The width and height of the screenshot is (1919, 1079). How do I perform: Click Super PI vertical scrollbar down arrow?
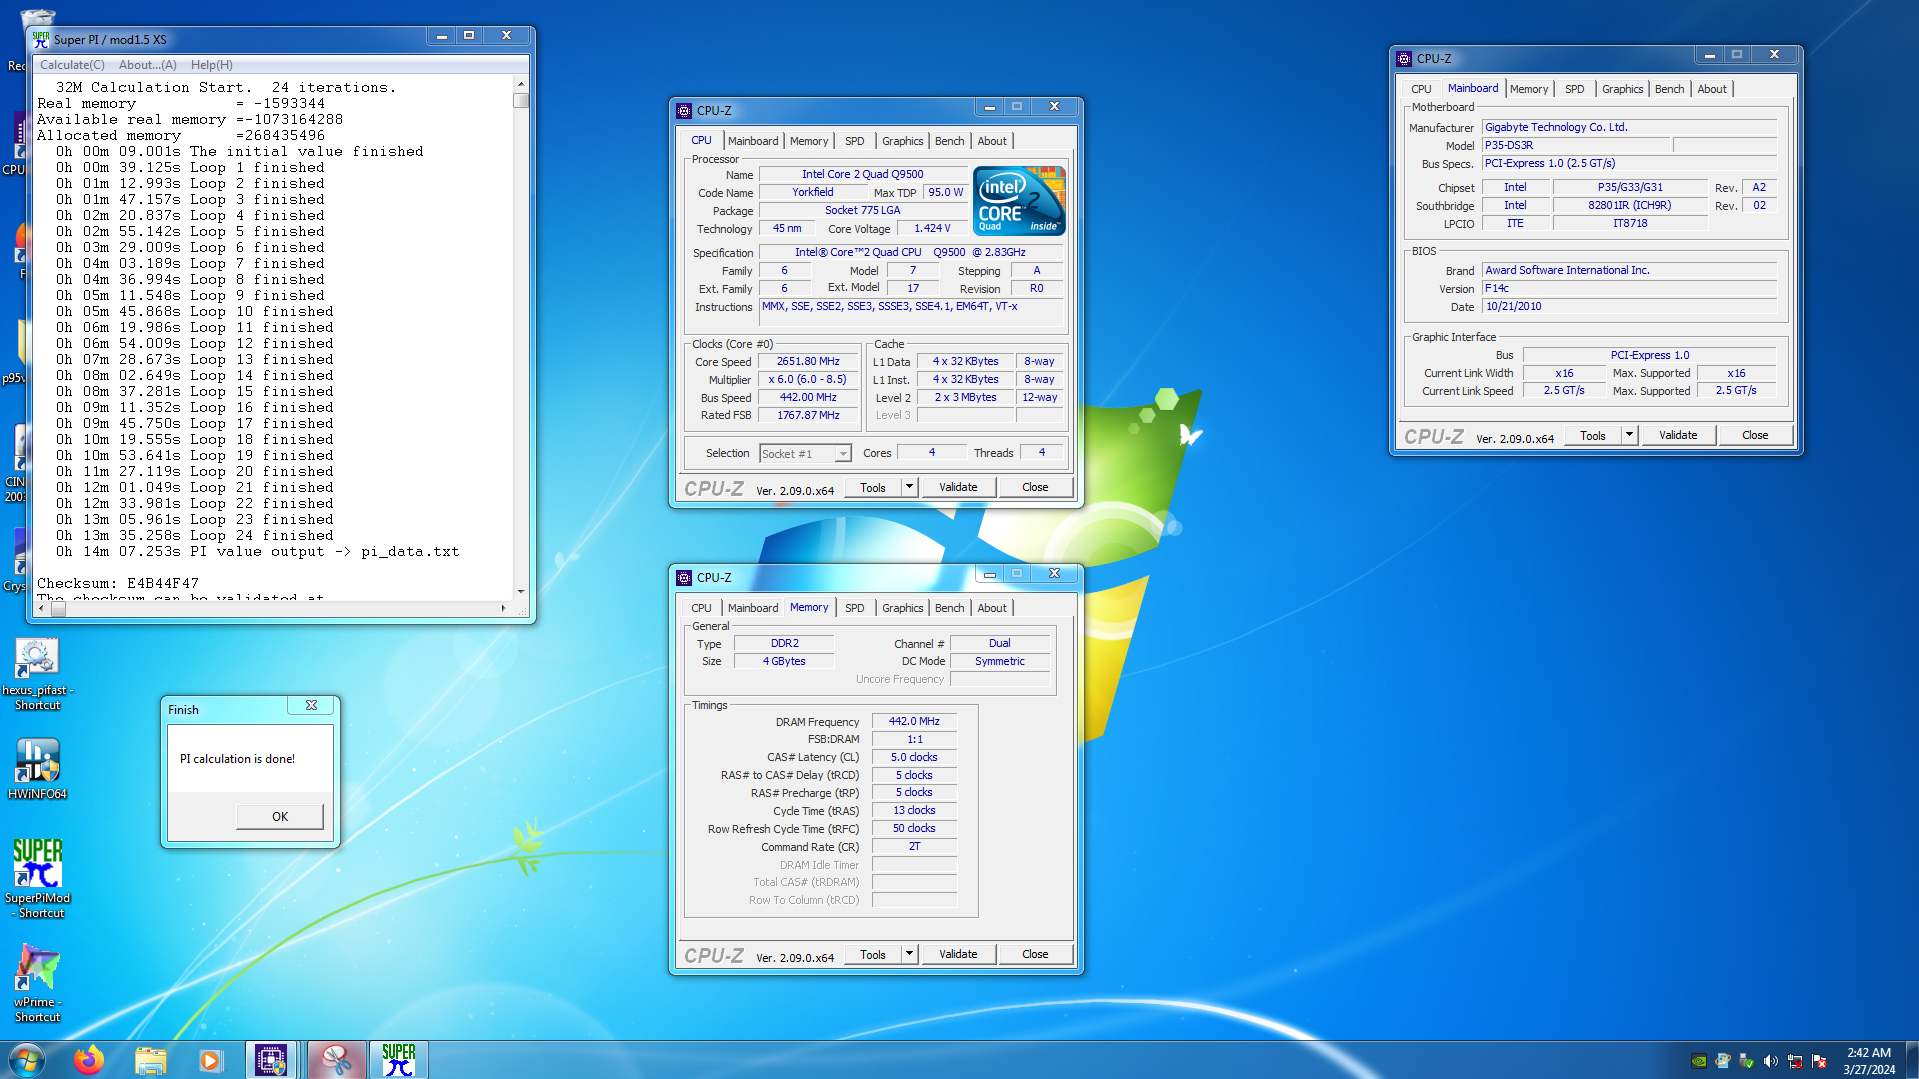point(520,591)
